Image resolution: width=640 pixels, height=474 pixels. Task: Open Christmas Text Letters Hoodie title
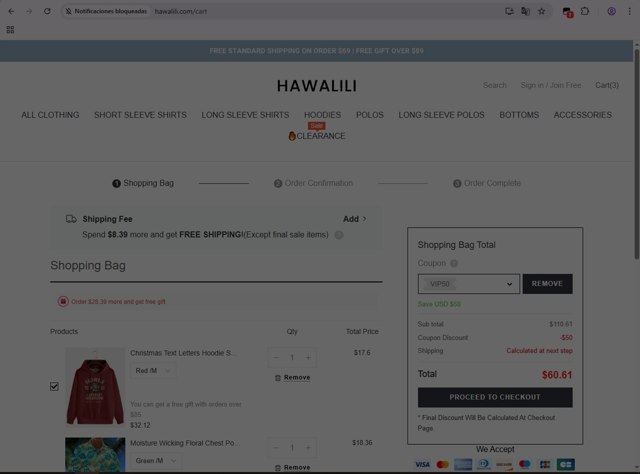point(182,353)
